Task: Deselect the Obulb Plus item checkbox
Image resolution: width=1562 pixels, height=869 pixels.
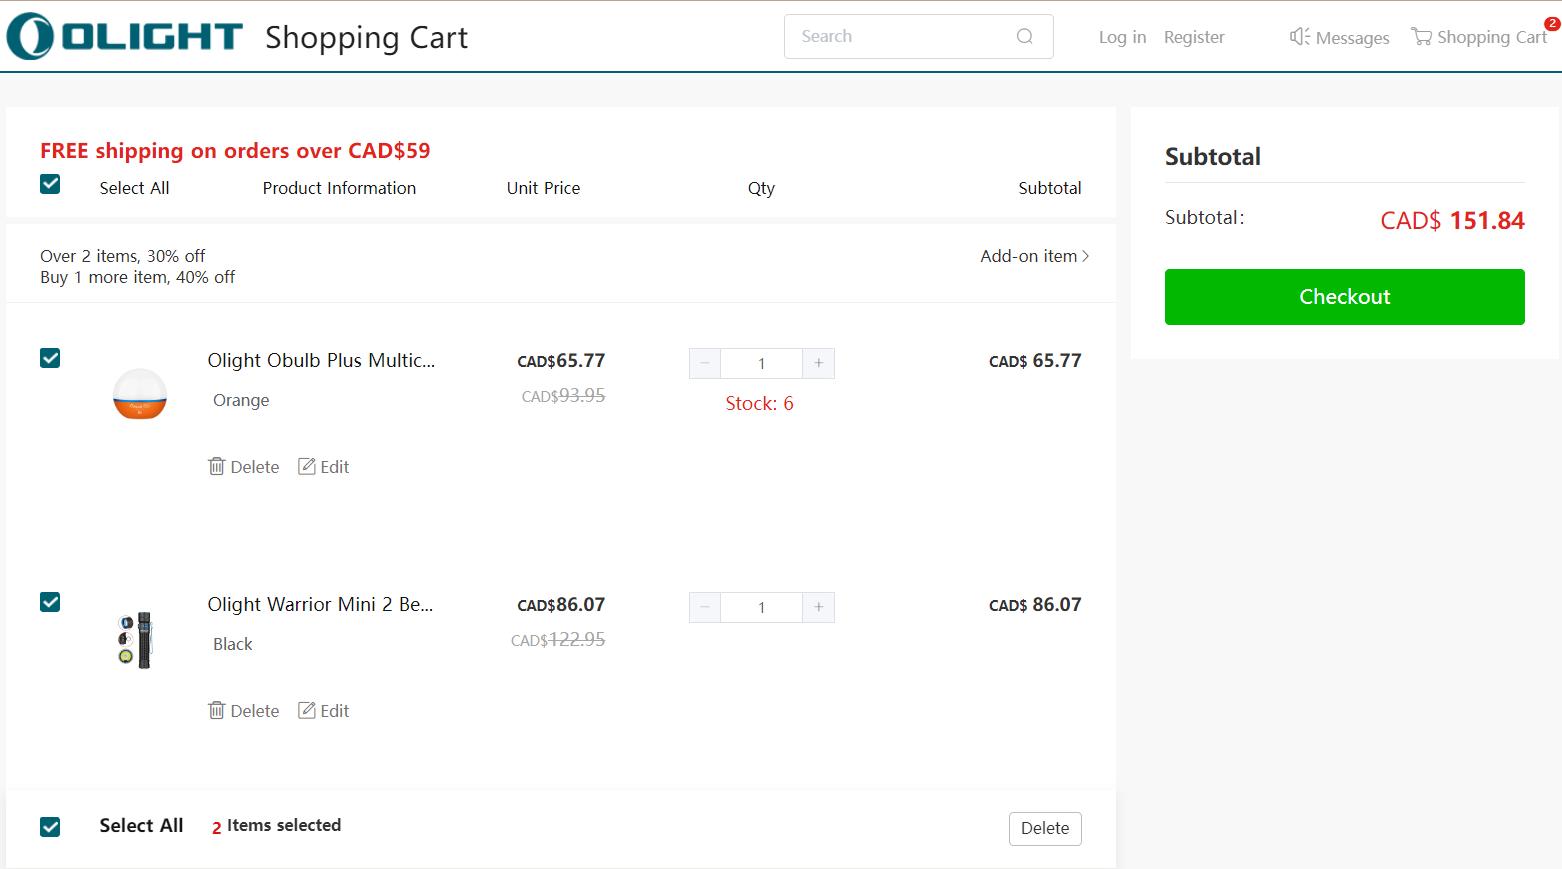Action: (x=50, y=358)
